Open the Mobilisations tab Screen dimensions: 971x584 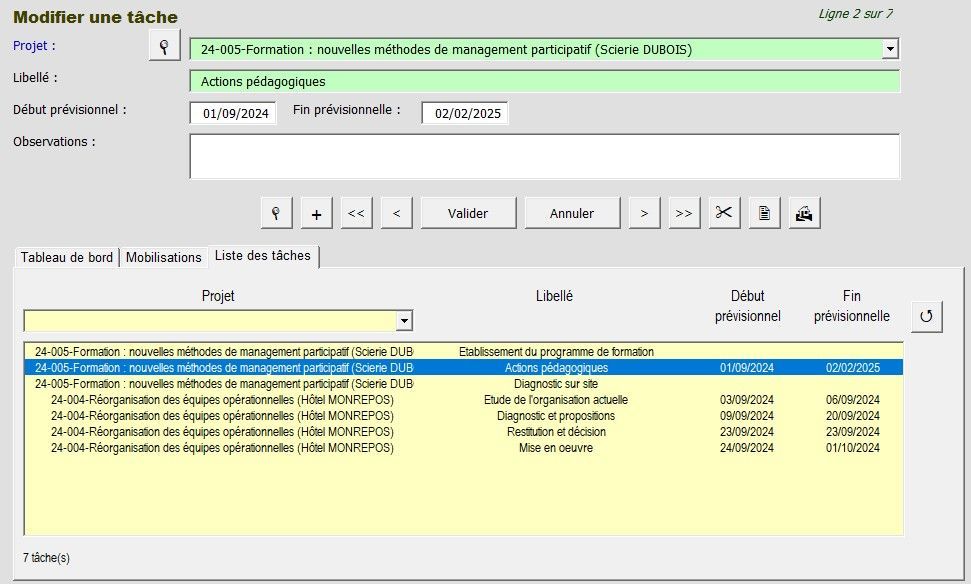[x=164, y=257]
